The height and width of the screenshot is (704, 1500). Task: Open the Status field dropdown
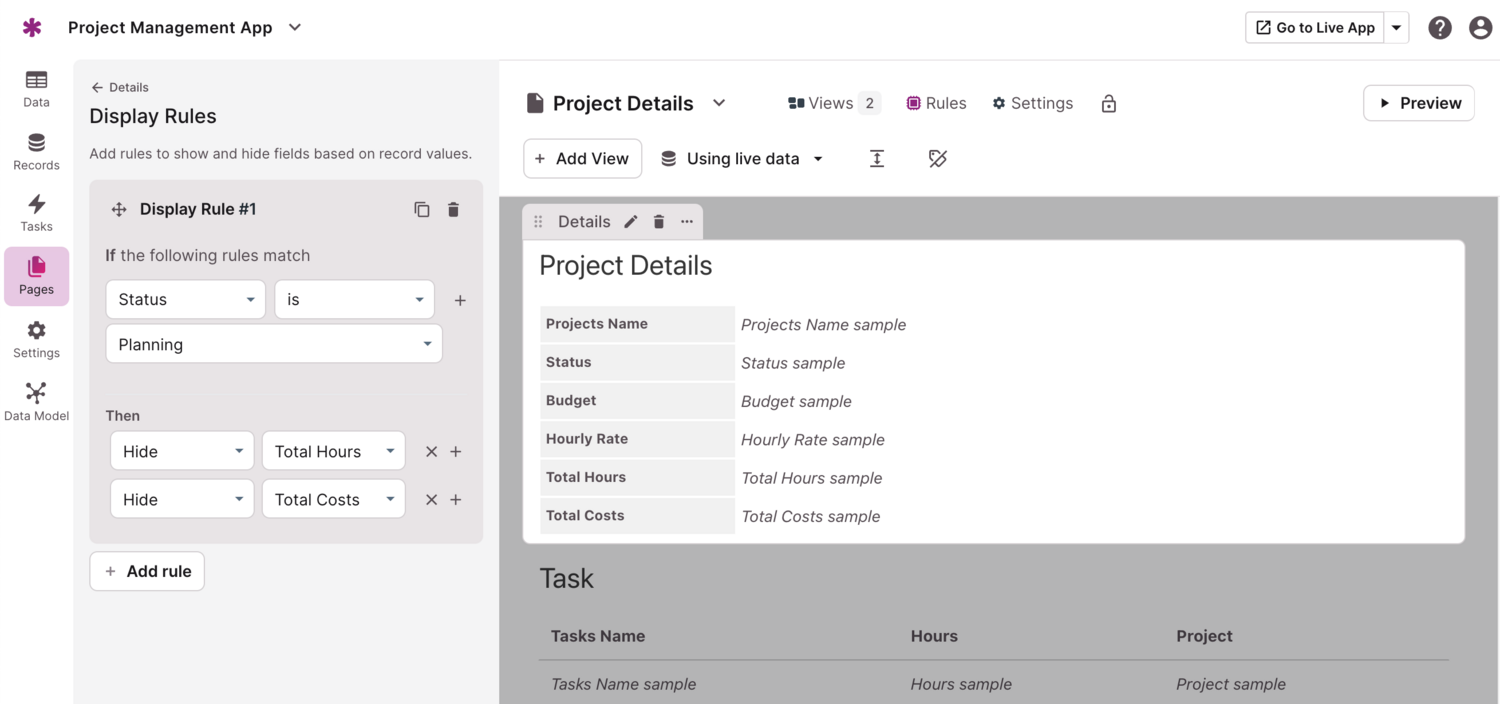(185, 300)
